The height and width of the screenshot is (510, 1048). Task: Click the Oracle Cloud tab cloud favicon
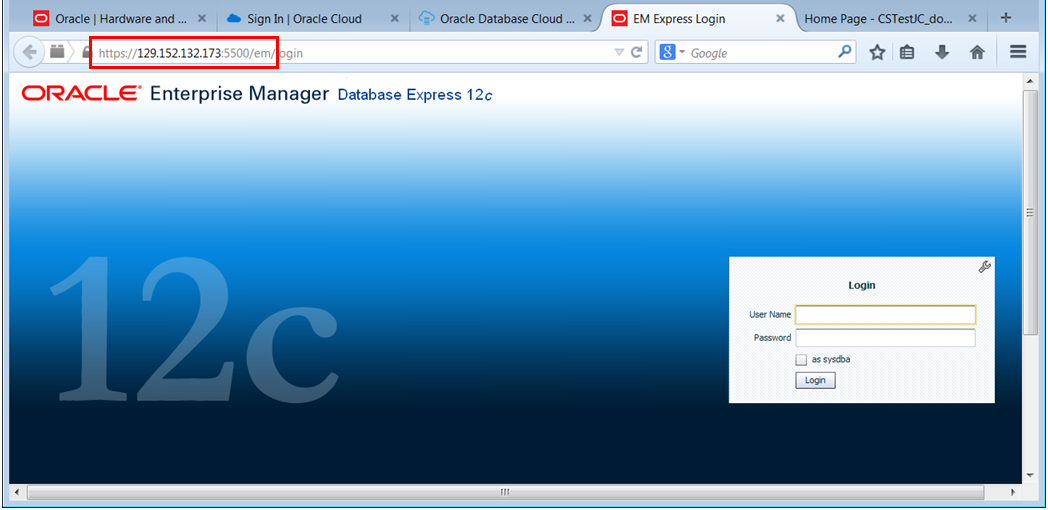click(234, 19)
